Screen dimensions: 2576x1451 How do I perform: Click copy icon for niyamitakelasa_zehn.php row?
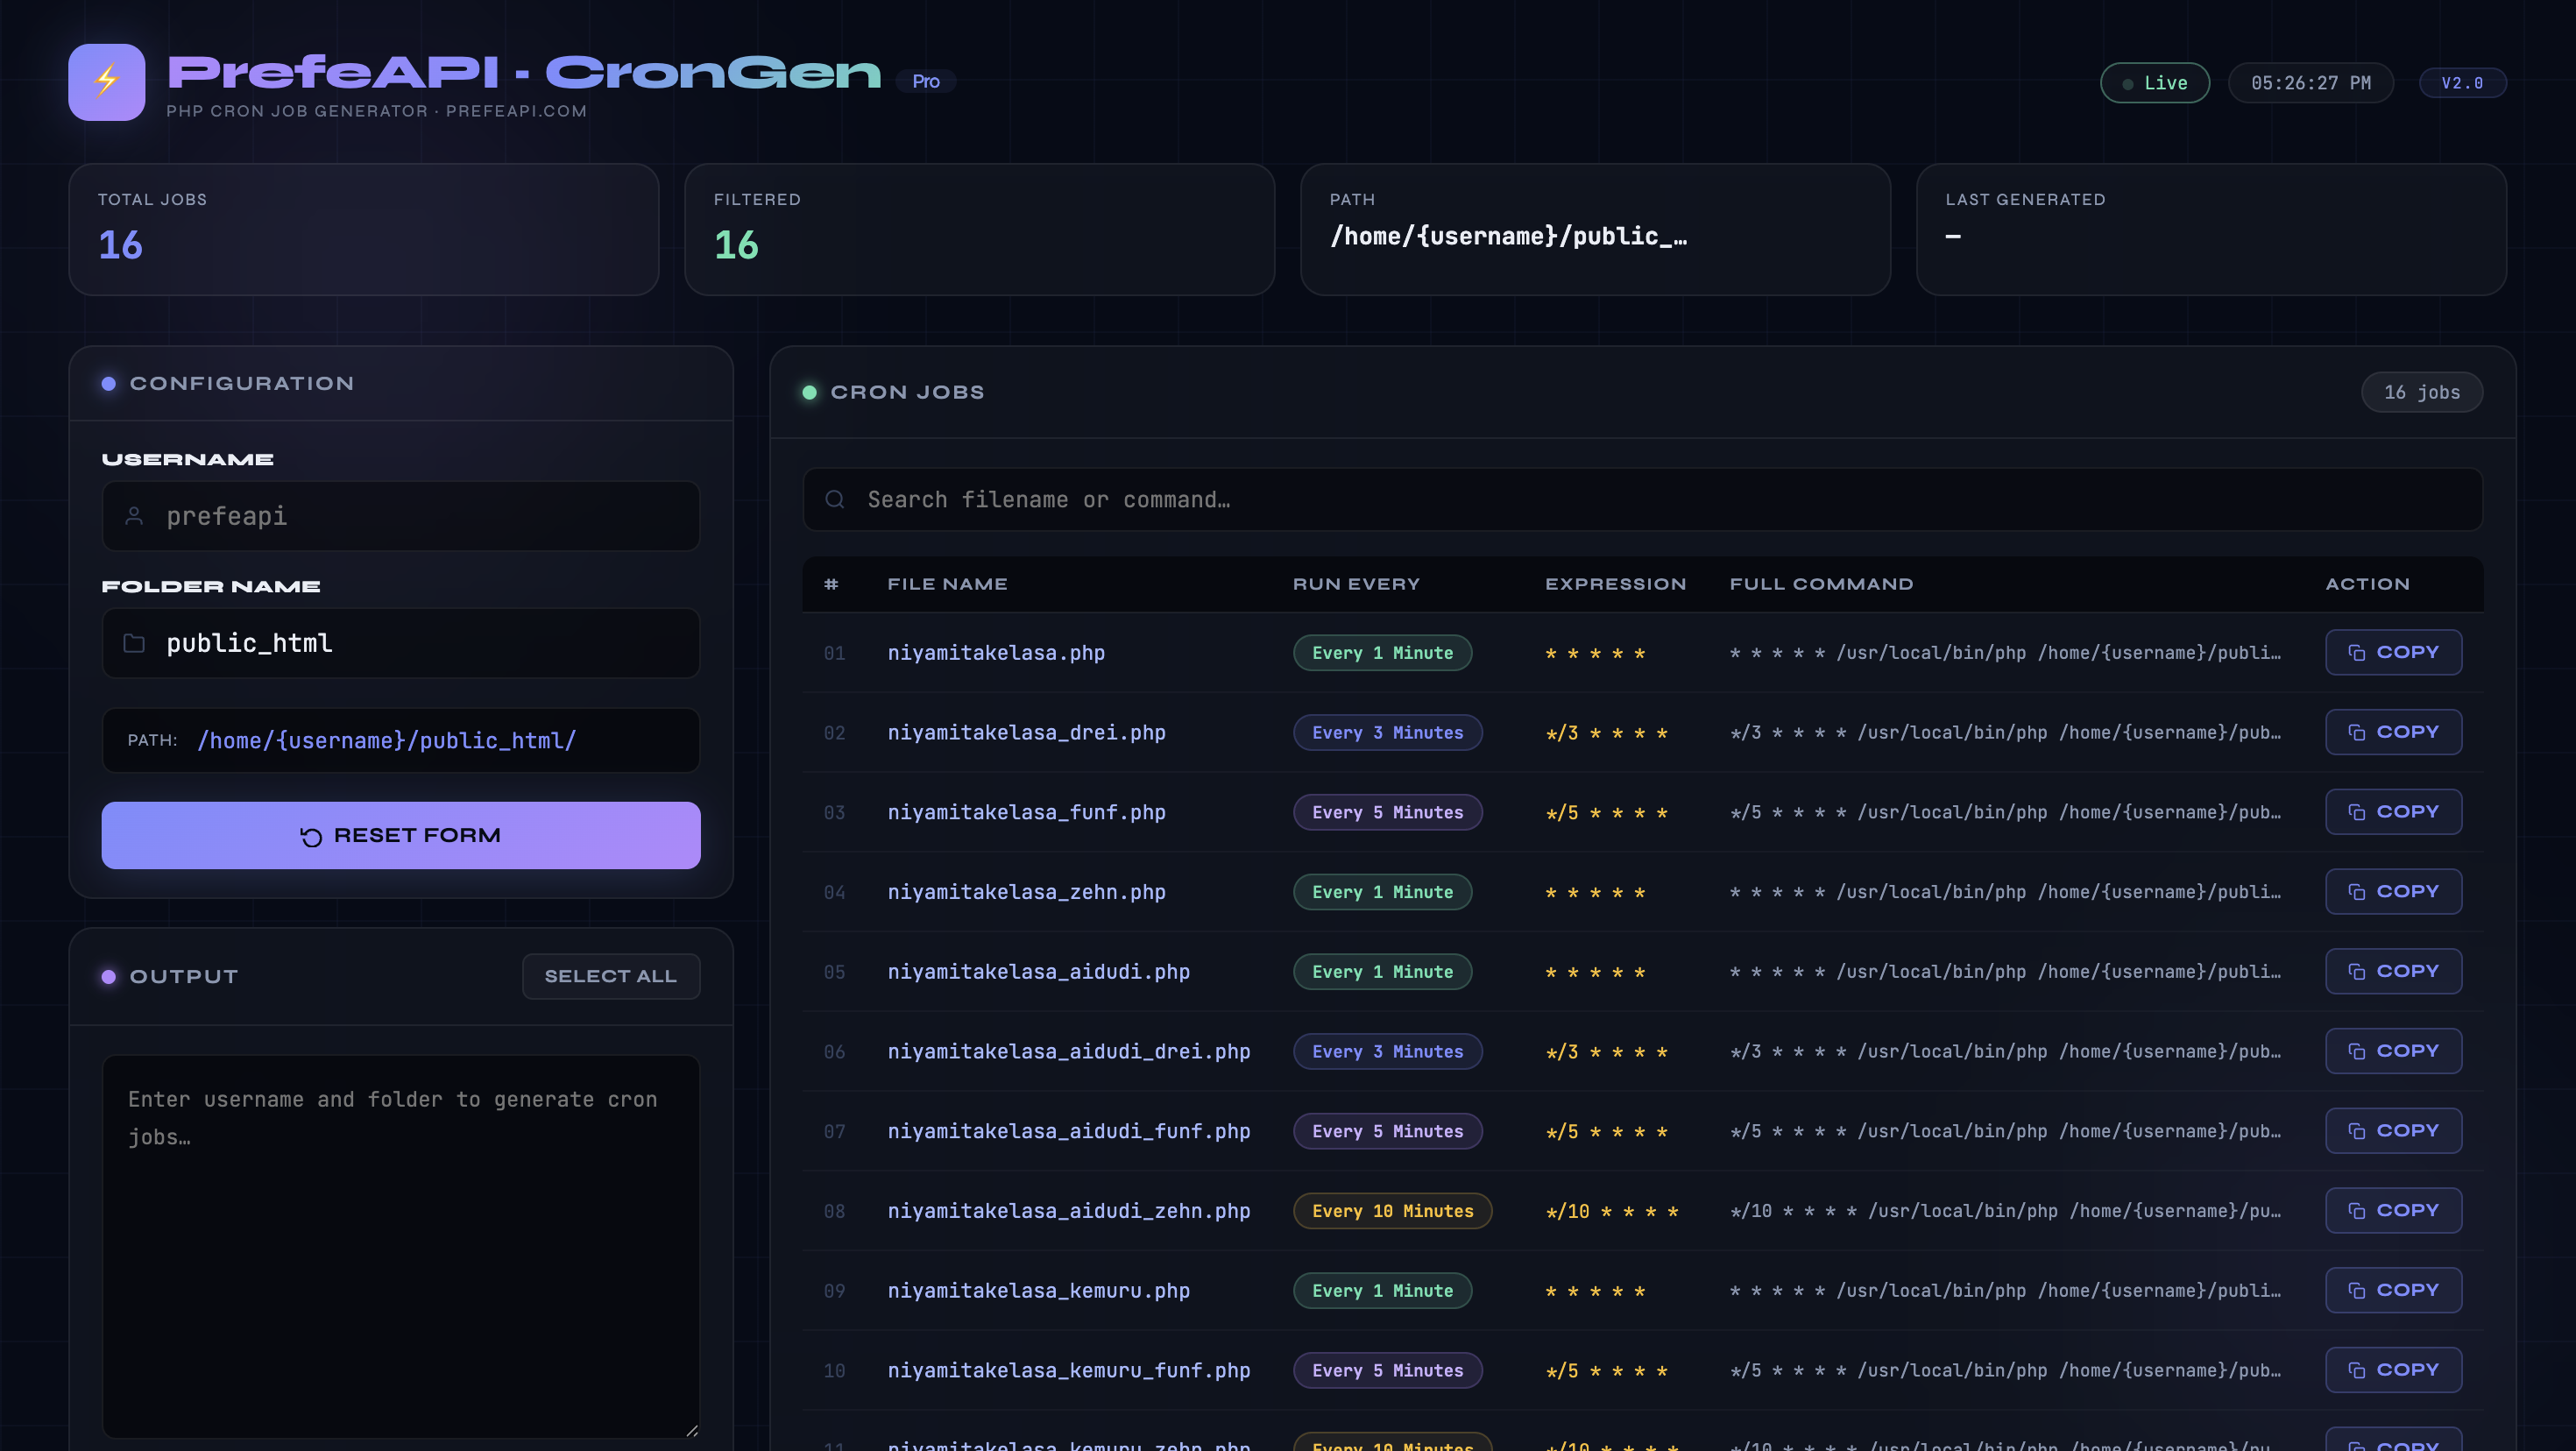tap(2356, 892)
